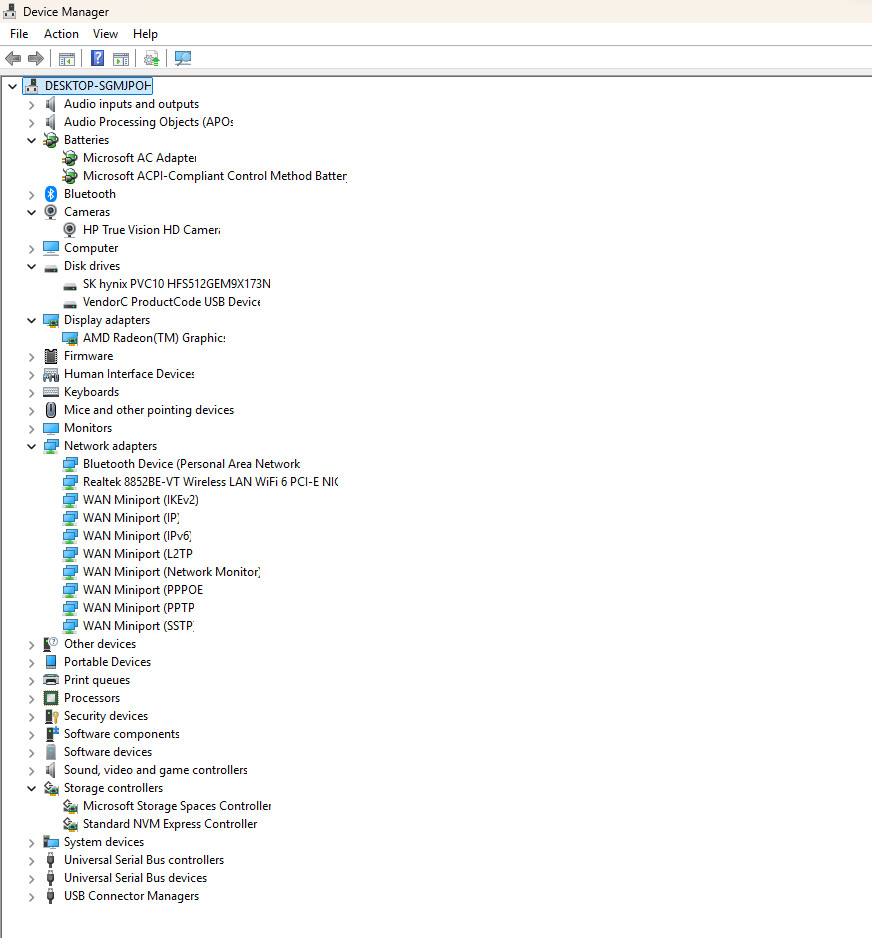This screenshot has height=938, width=872.
Task: Select WAN Miniport (PPTP)
Action: click(x=139, y=607)
